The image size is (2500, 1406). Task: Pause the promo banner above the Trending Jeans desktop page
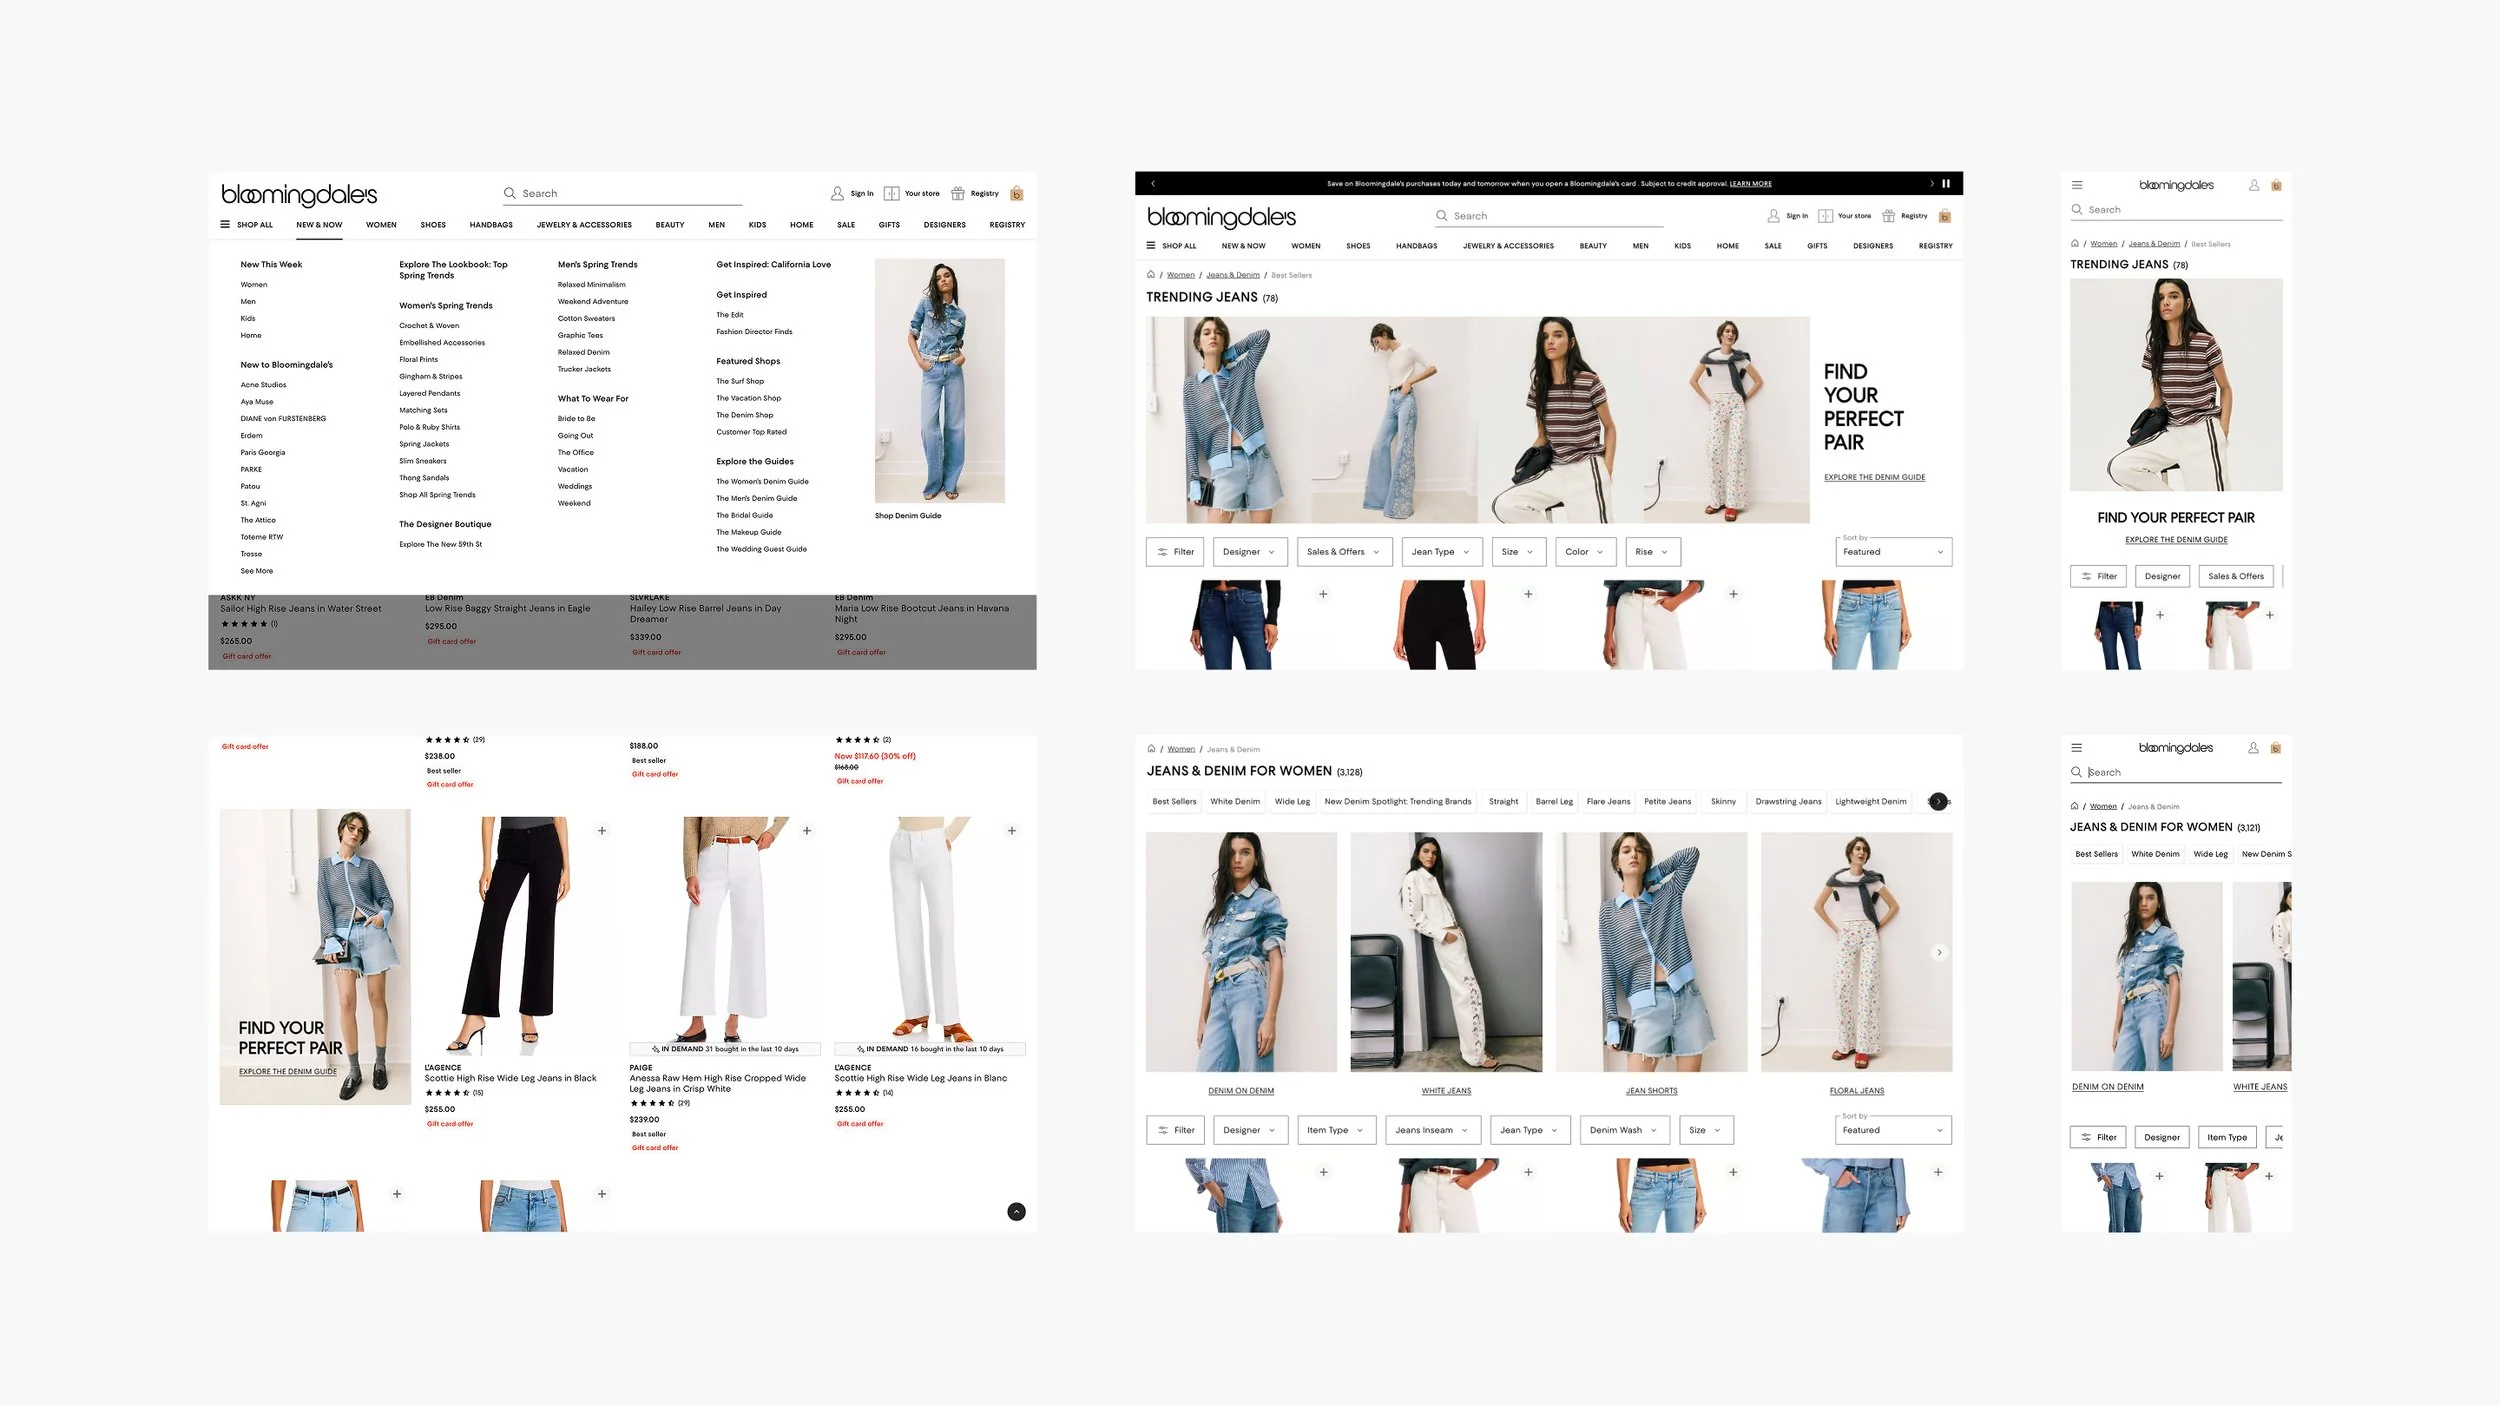pyautogui.click(x=1946, y=184)
